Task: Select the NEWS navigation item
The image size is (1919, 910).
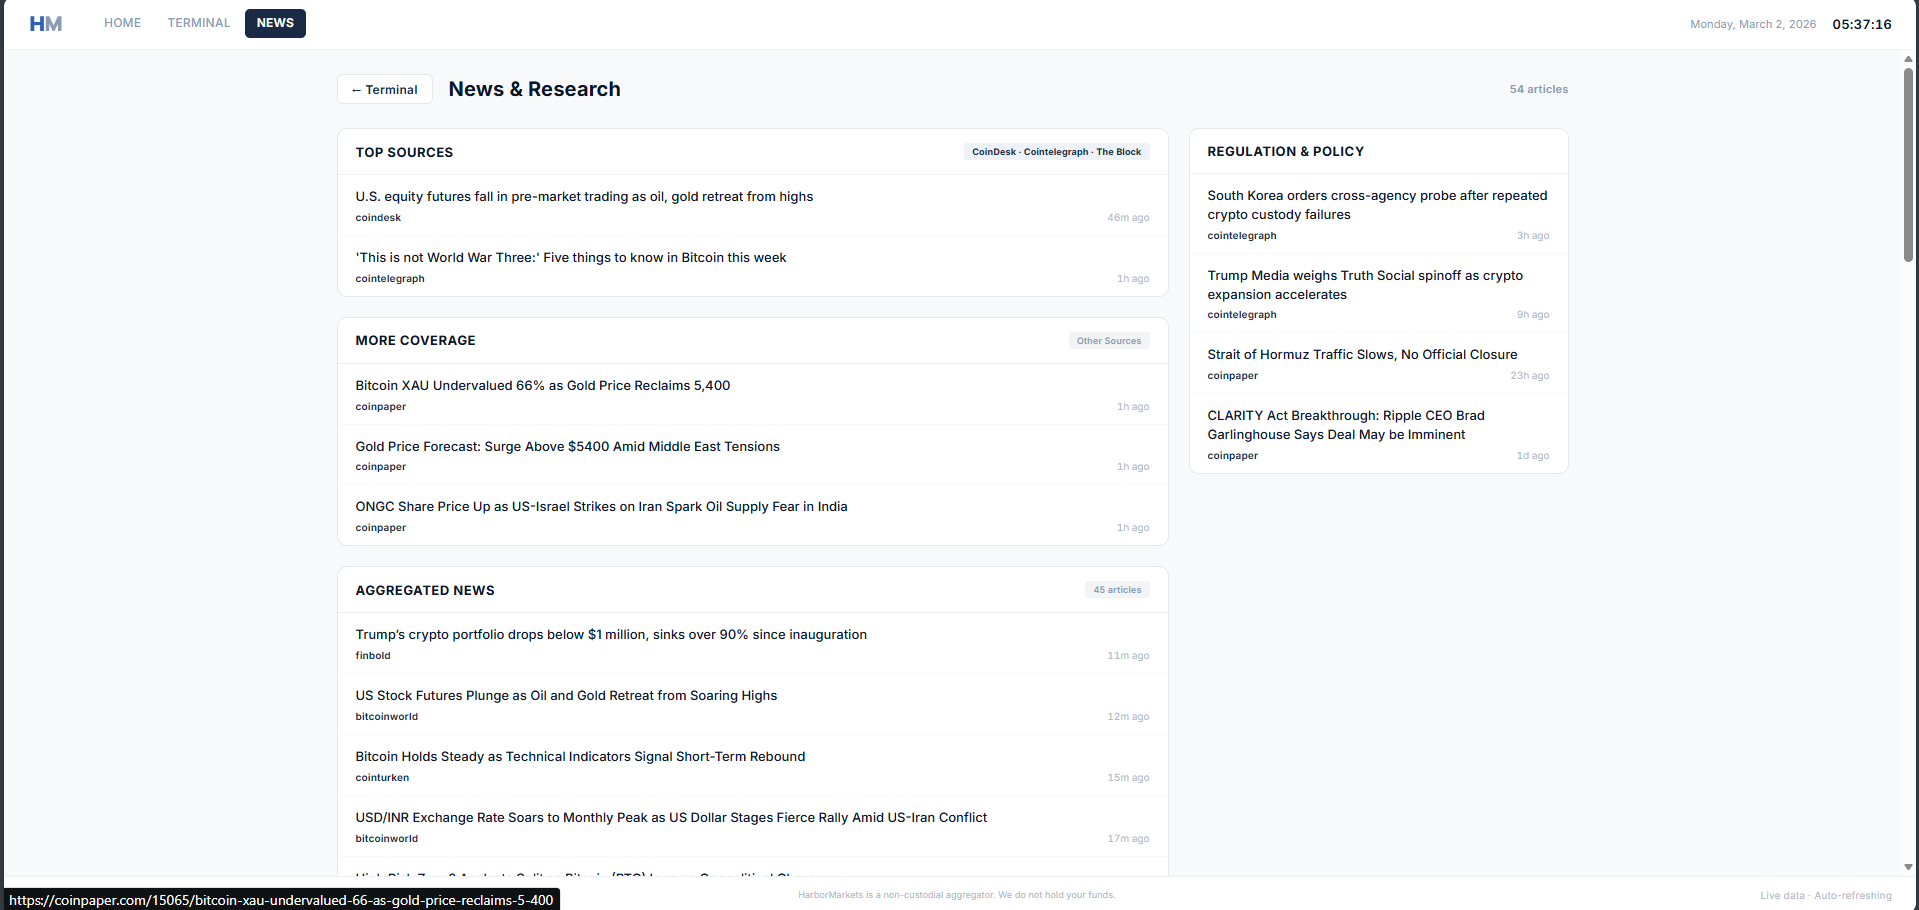Action: 275,23
